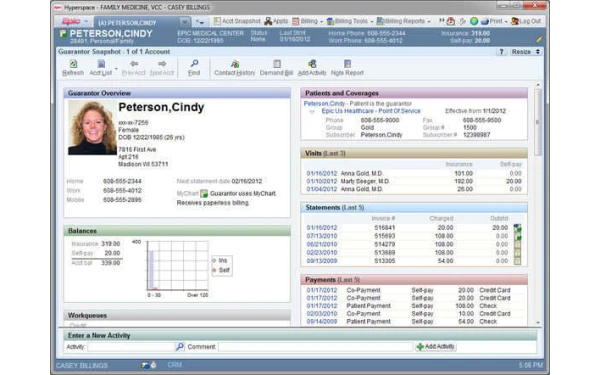Open the 02/03/2010 Co-Payment link

321,314
